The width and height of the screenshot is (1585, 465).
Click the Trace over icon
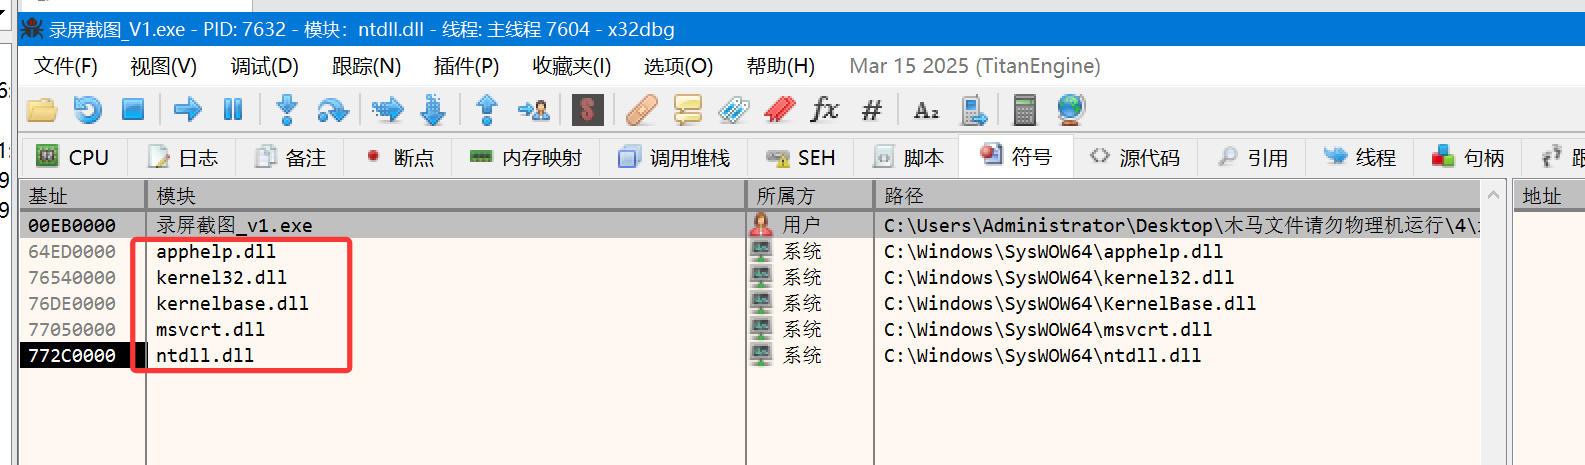(433, 109)
